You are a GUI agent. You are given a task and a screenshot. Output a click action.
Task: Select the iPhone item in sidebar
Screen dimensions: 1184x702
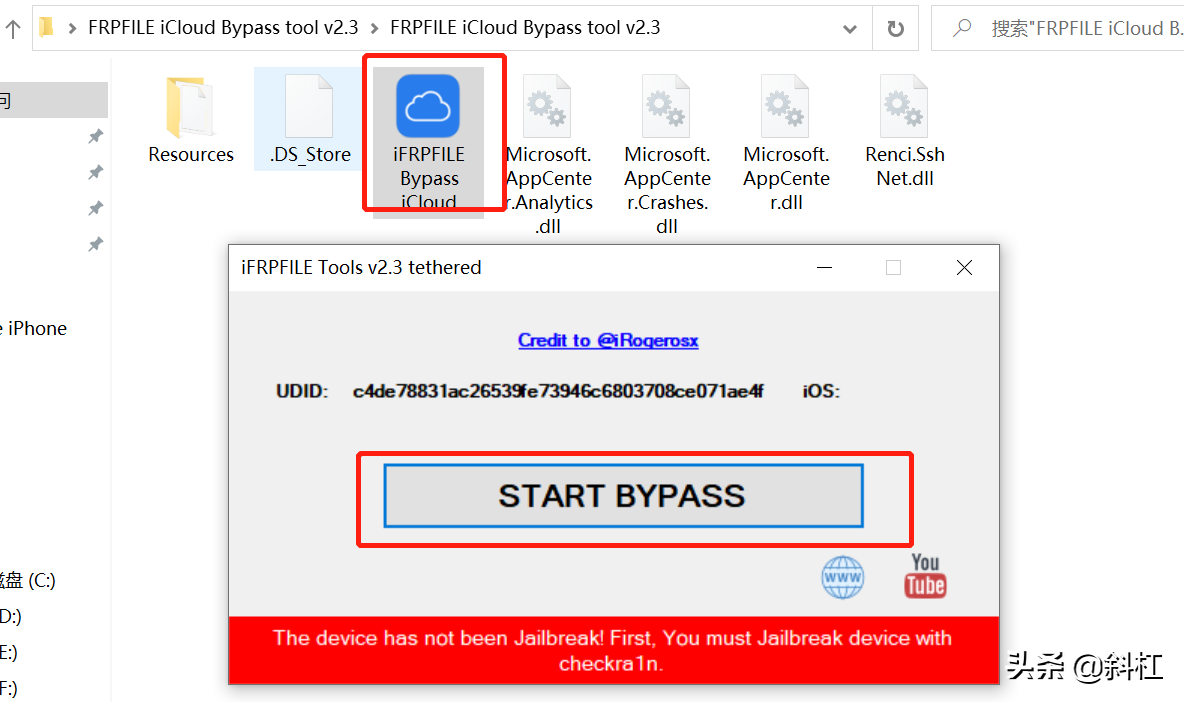pyautogui.click(x=34, y=328)
